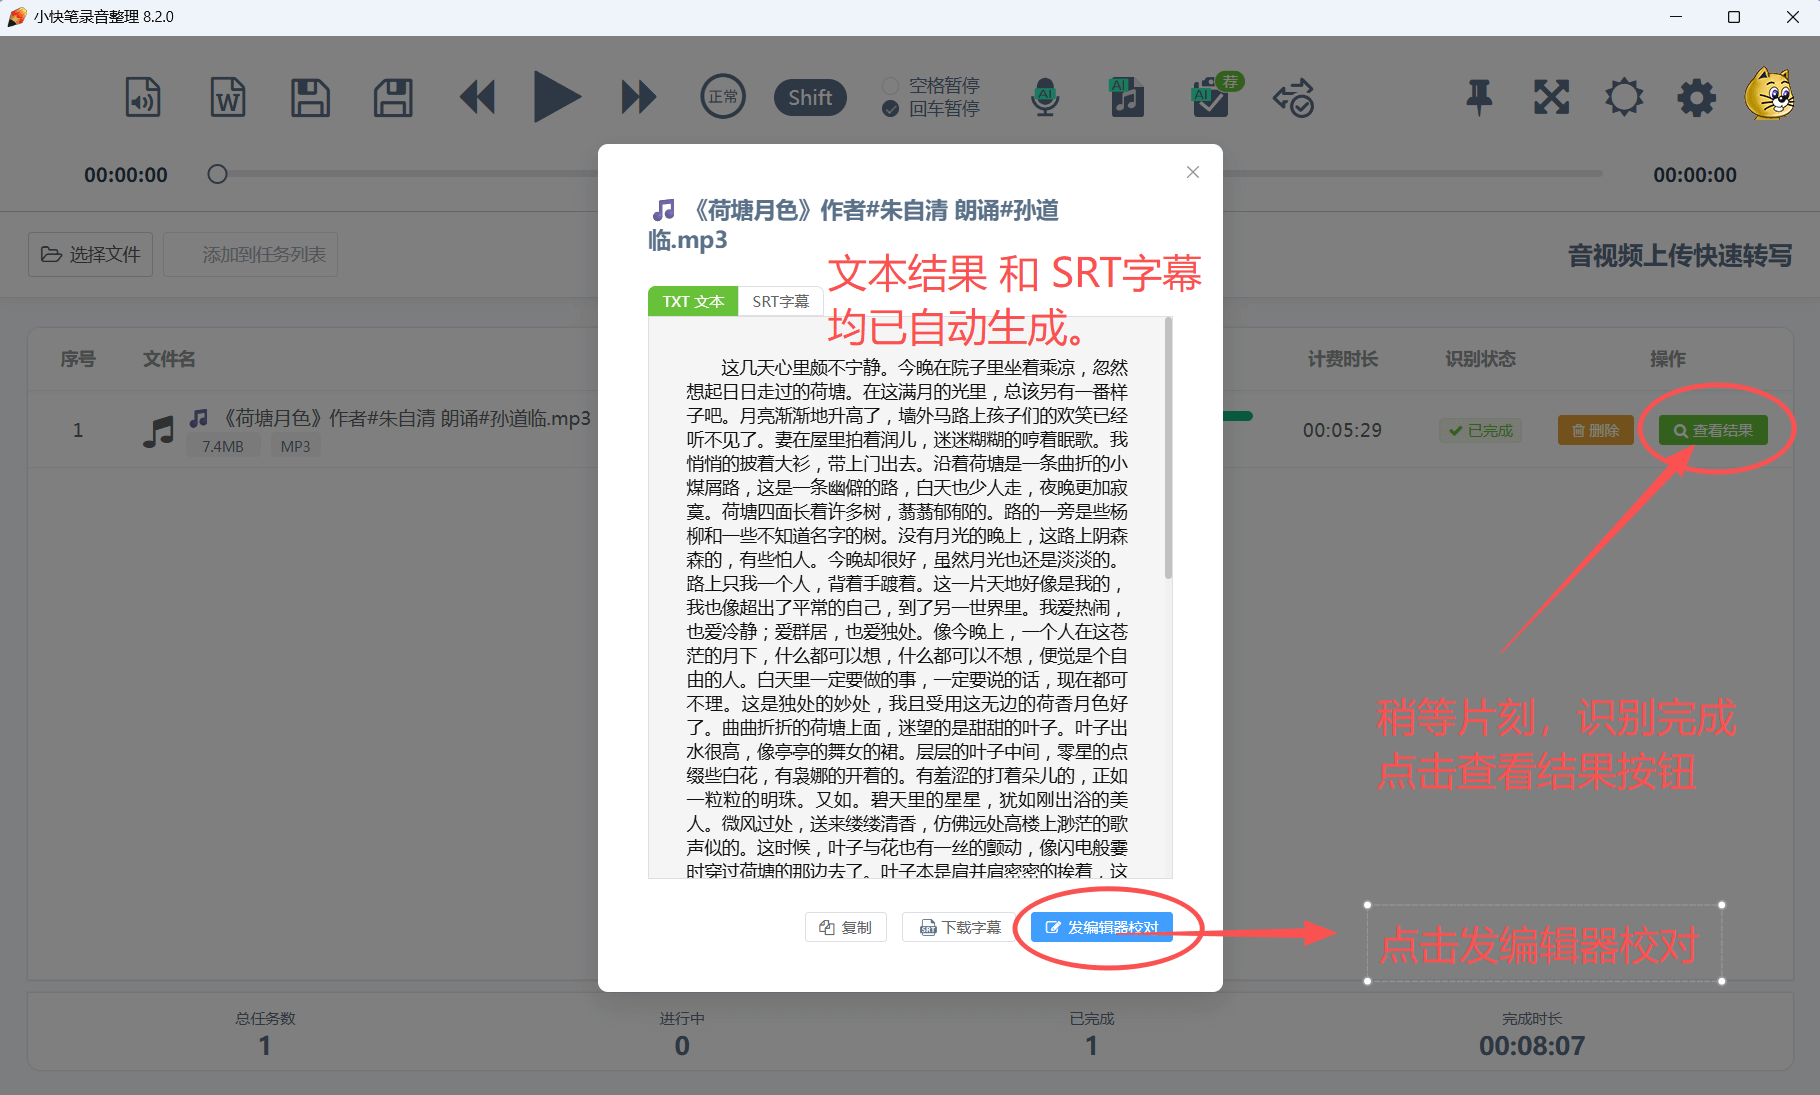This screenshot has width=1820, height=1095.
Task: Select the 空格暂停 radio option
Action: [890, 86]
